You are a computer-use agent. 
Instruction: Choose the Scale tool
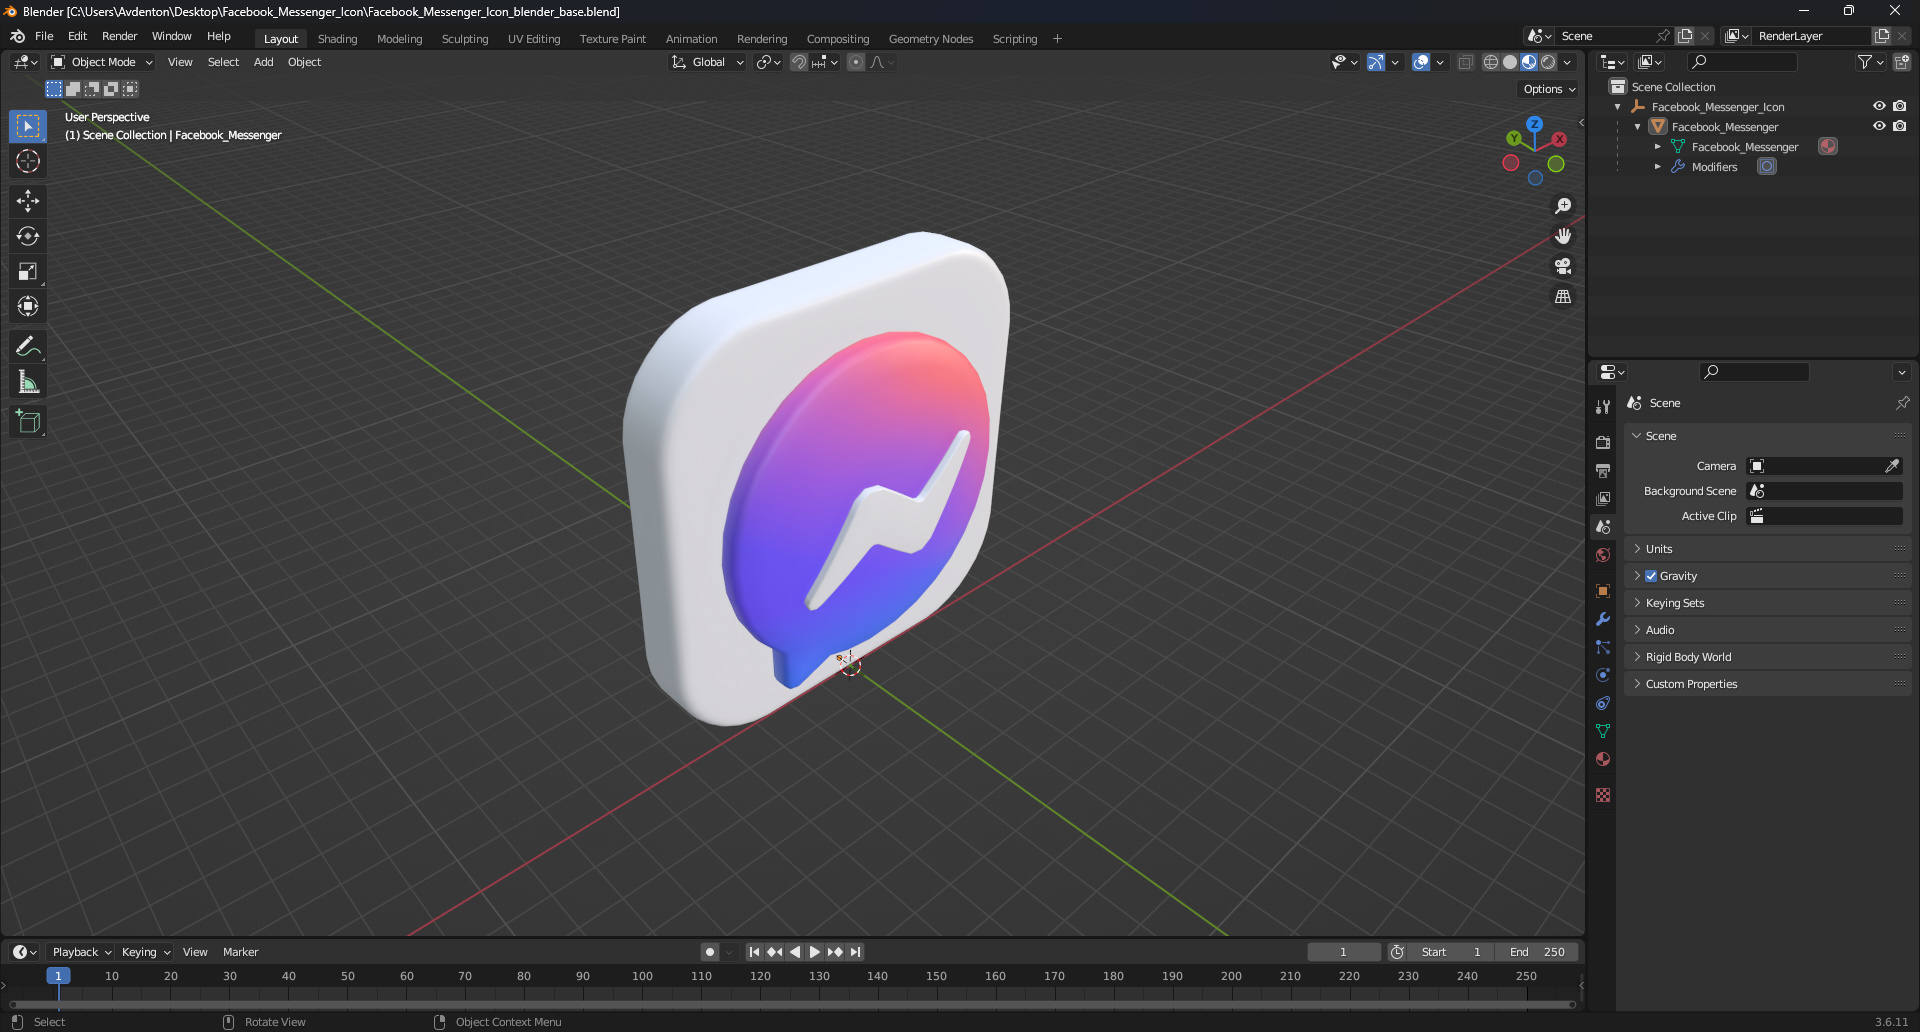click(28, 271)
